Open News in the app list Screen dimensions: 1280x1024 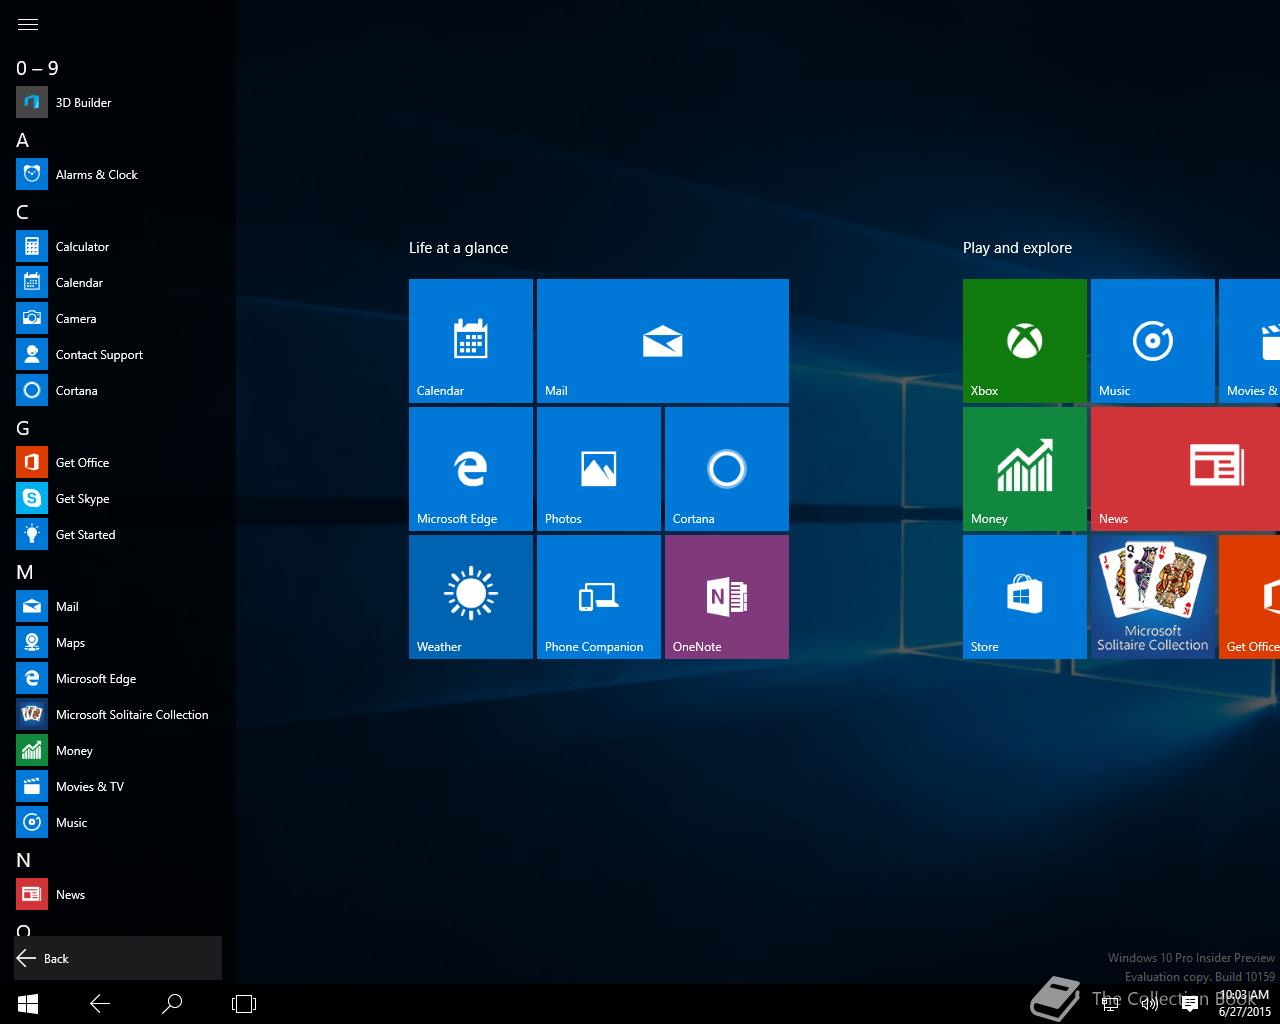click(x=118, y=894)
